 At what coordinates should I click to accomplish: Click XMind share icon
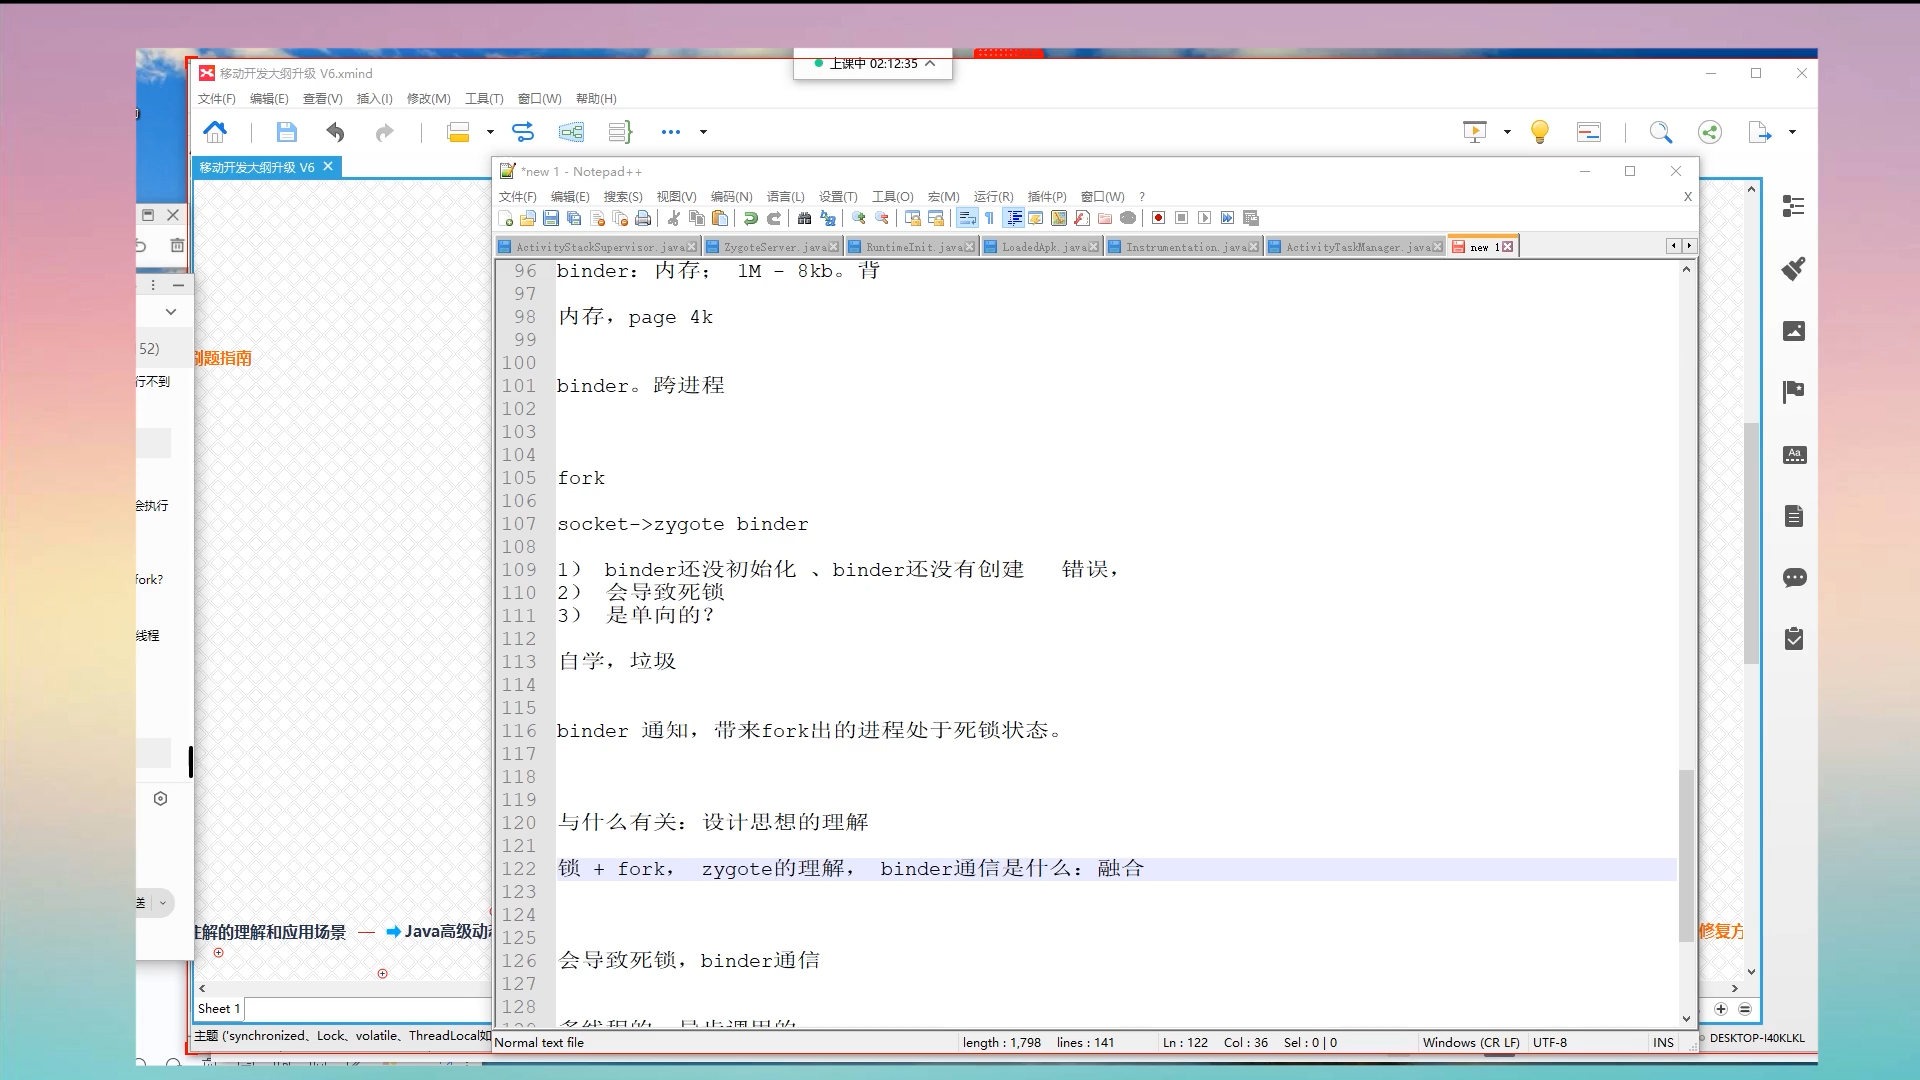pos(1710,132)
